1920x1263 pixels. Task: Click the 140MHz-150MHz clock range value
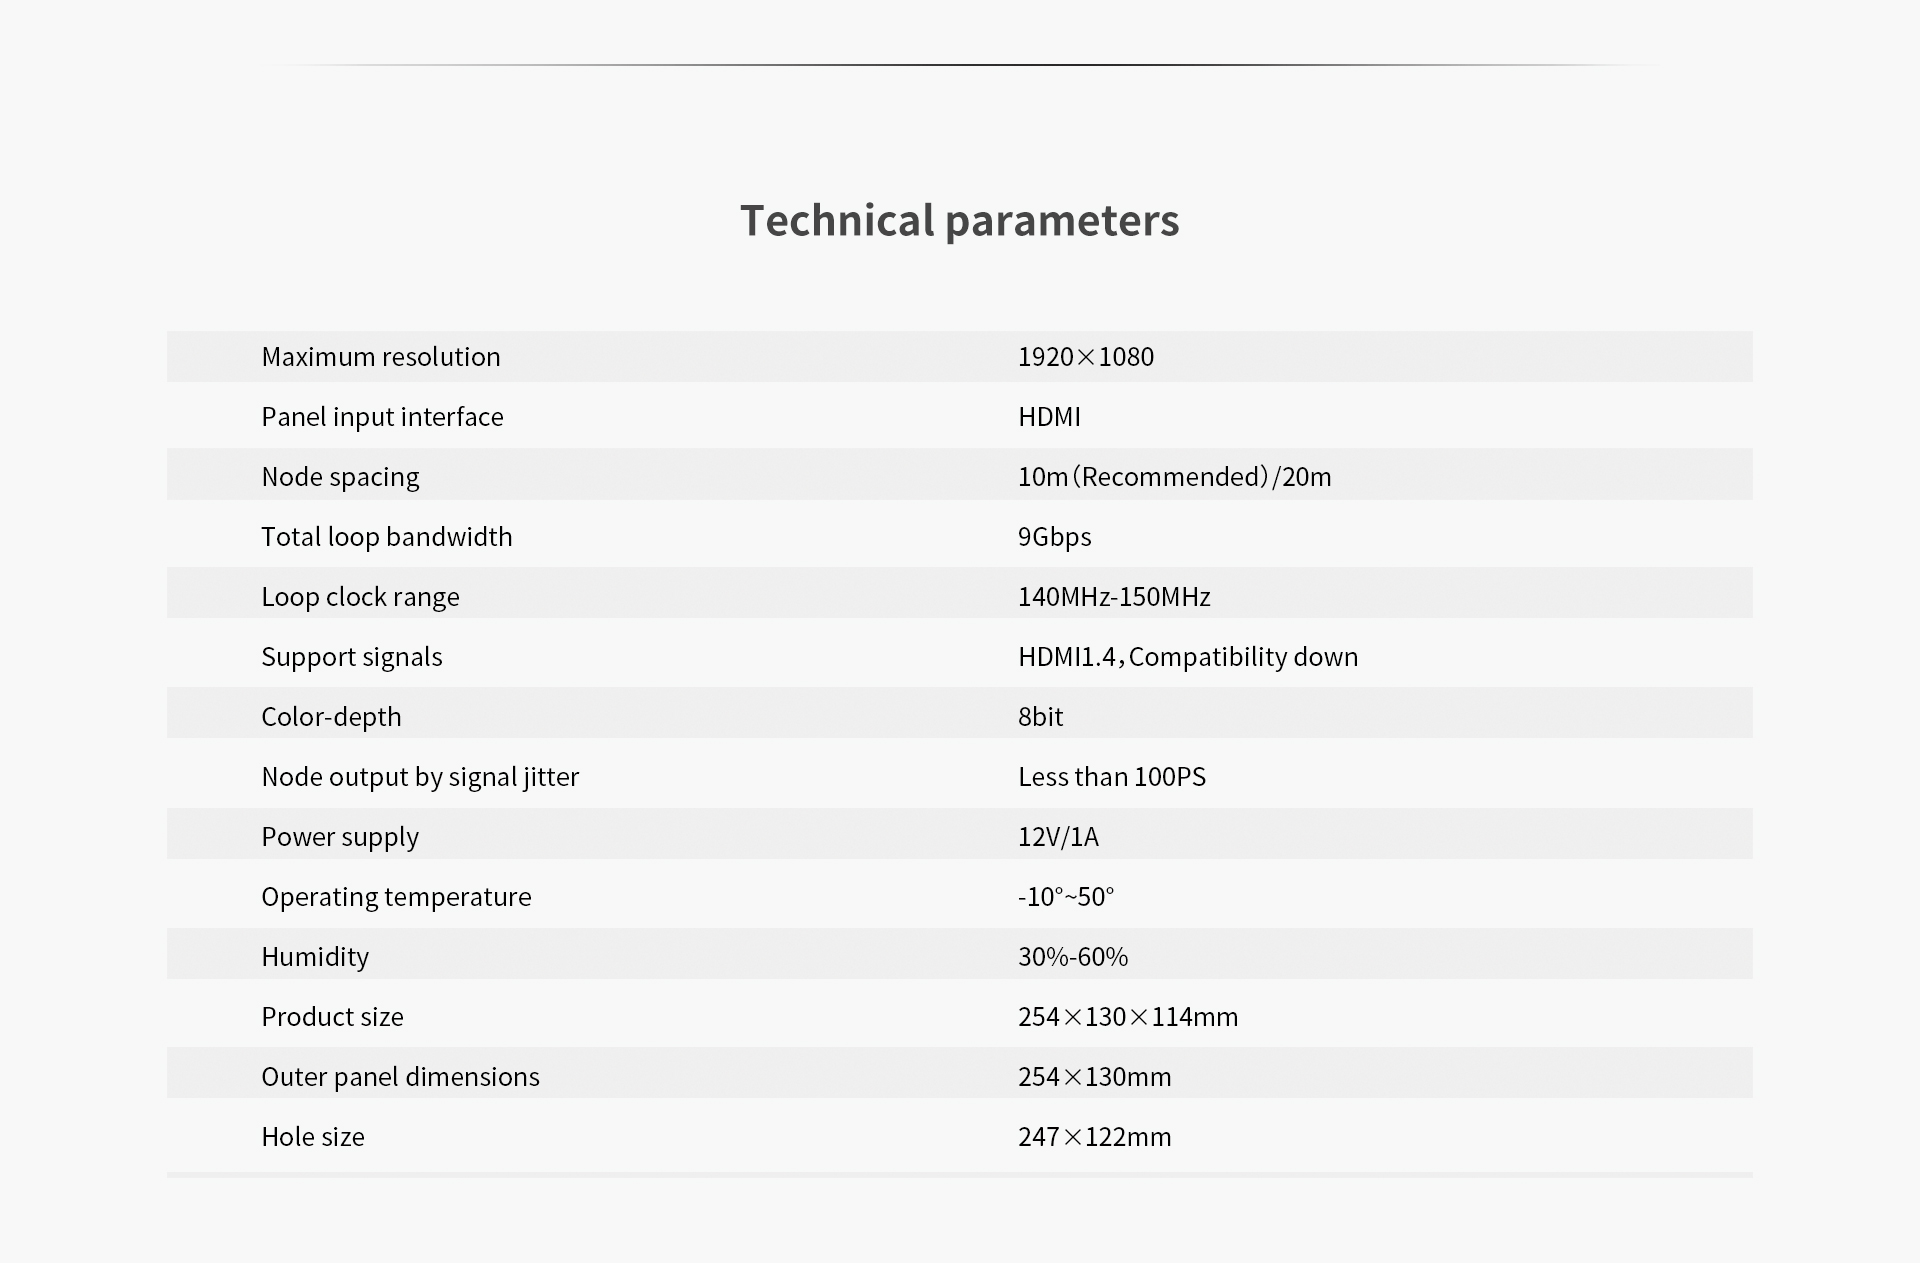1114,597
